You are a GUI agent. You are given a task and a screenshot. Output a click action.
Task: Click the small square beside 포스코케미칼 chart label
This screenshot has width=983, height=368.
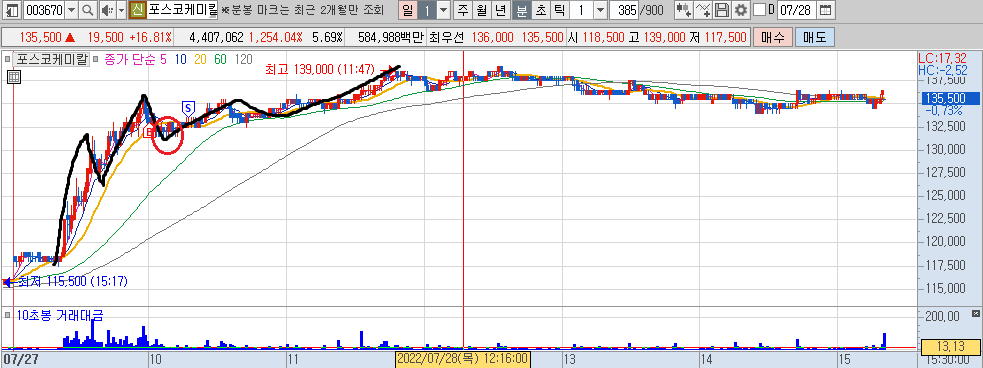click(x=8, y=60)
